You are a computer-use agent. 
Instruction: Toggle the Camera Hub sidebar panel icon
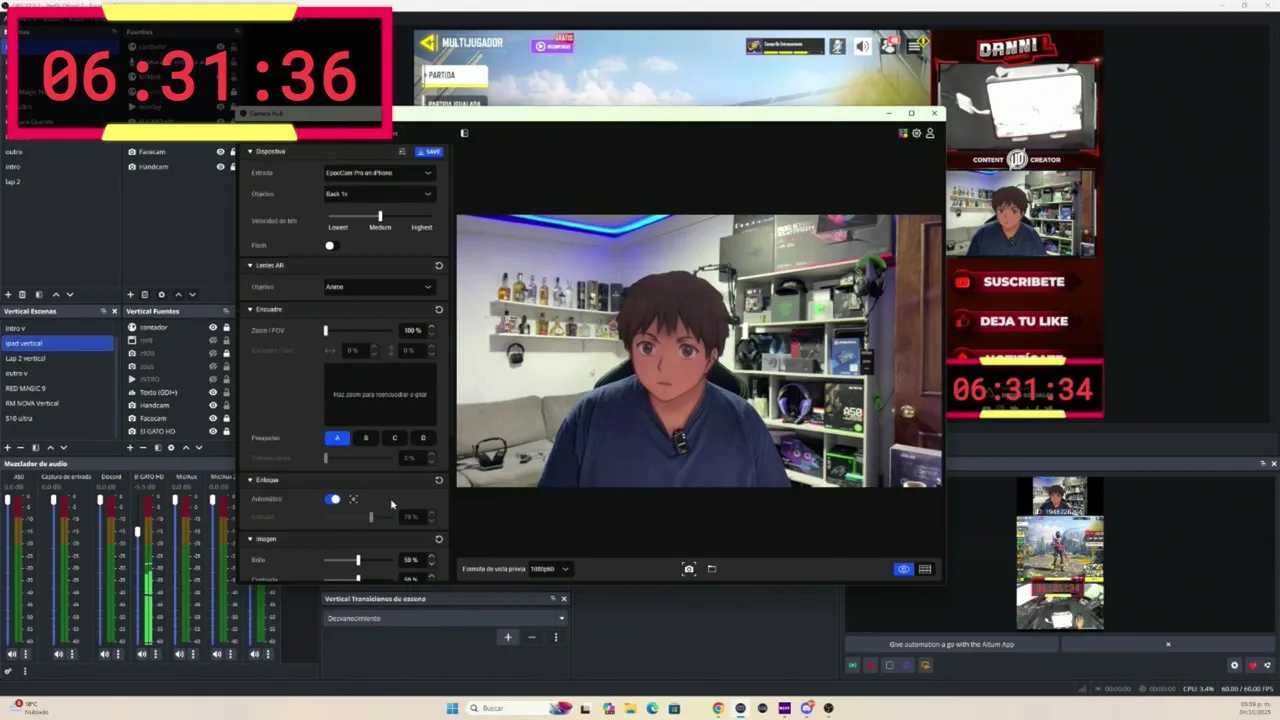pos(464,133)
